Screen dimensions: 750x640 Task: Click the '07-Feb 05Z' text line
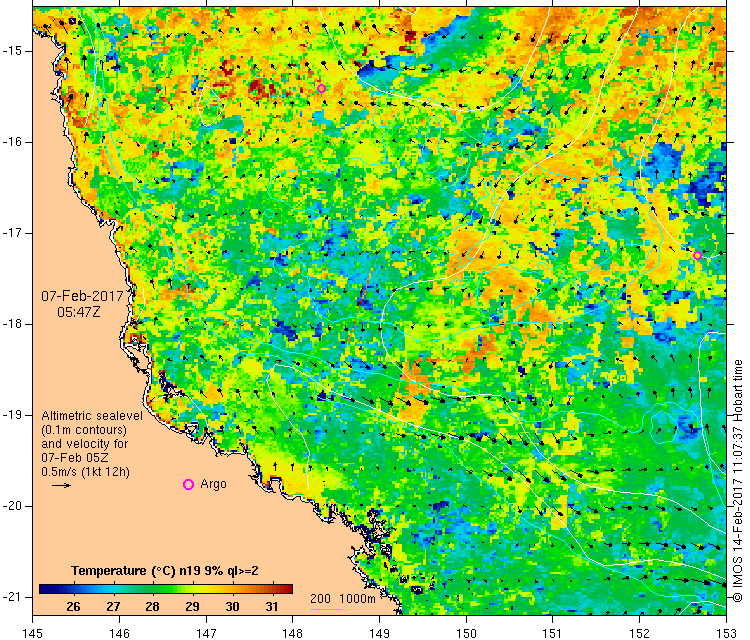pos(75,457)
